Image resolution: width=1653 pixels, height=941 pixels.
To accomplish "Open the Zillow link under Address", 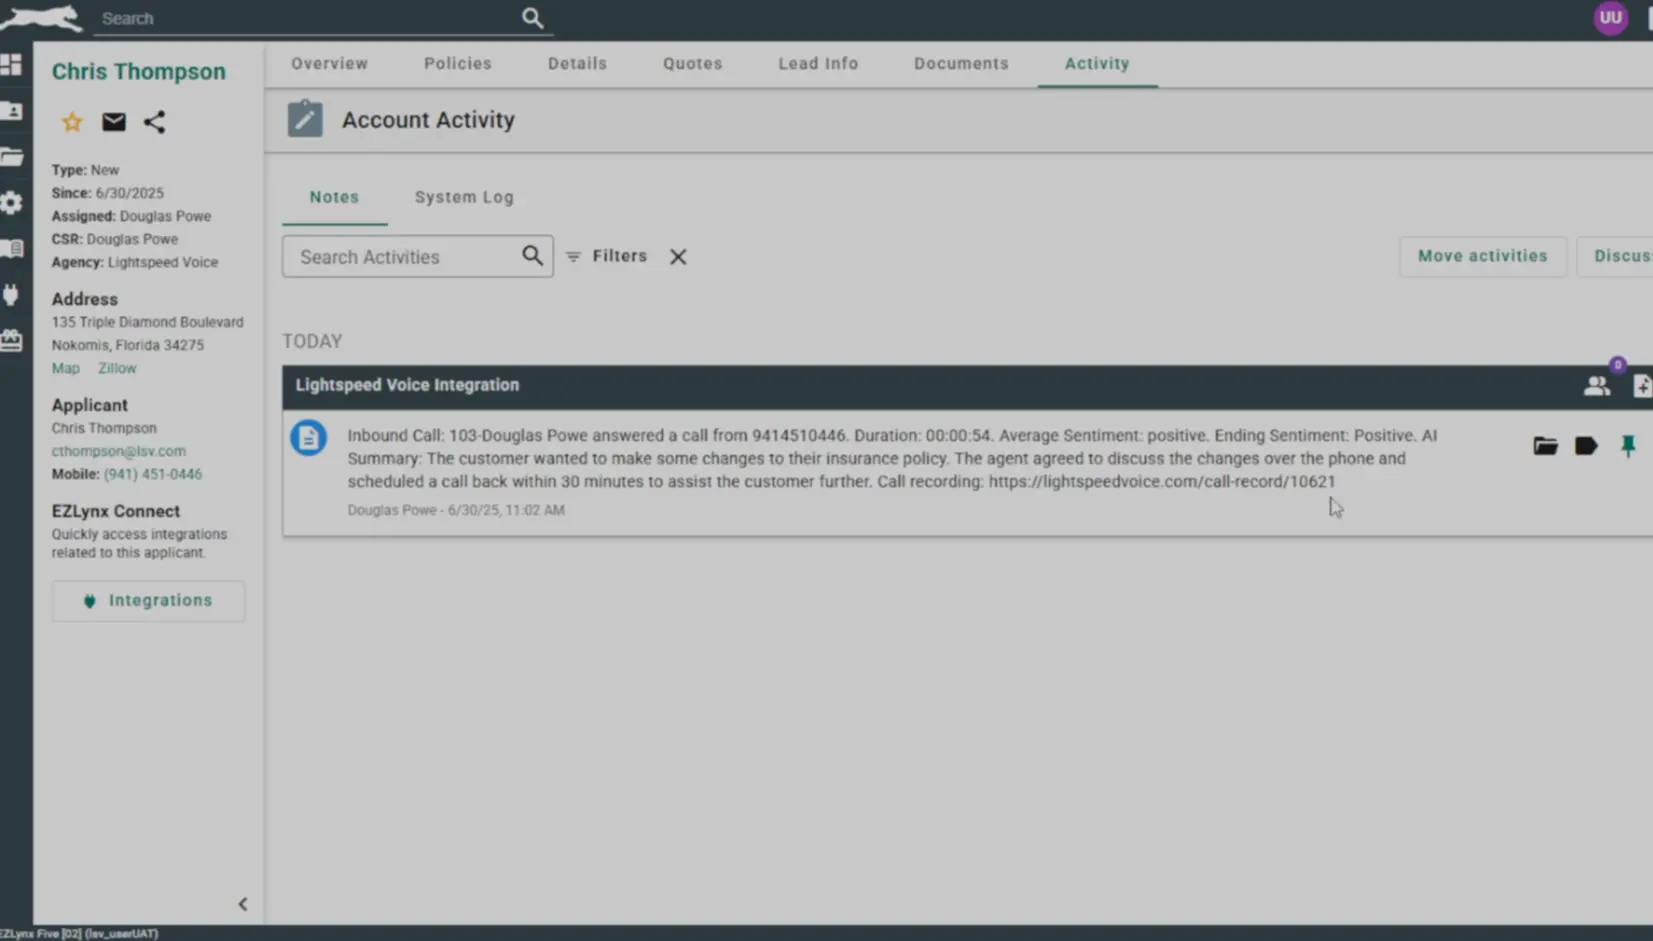I will click(117, 368).
